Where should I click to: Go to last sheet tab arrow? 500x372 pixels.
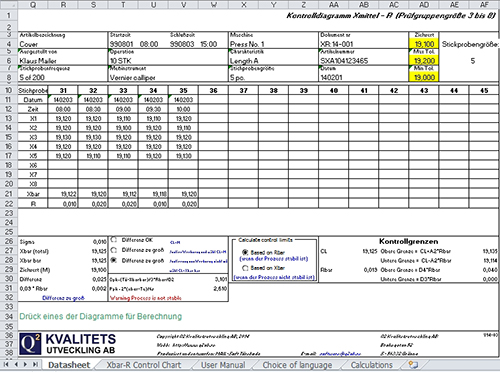point(35,365)
